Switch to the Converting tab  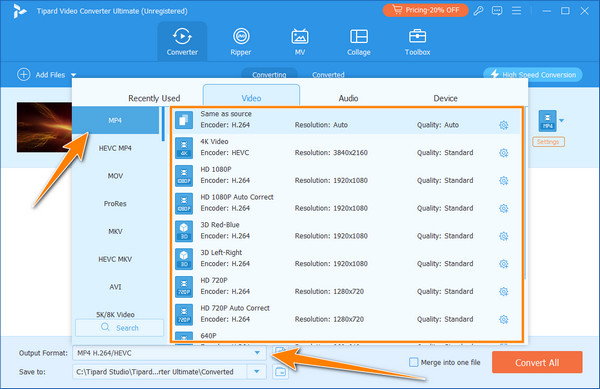click(x=269, y=74)
